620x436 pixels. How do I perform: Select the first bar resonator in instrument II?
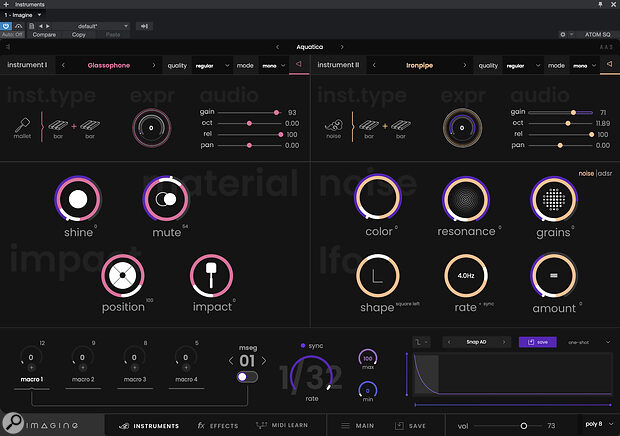369,126
